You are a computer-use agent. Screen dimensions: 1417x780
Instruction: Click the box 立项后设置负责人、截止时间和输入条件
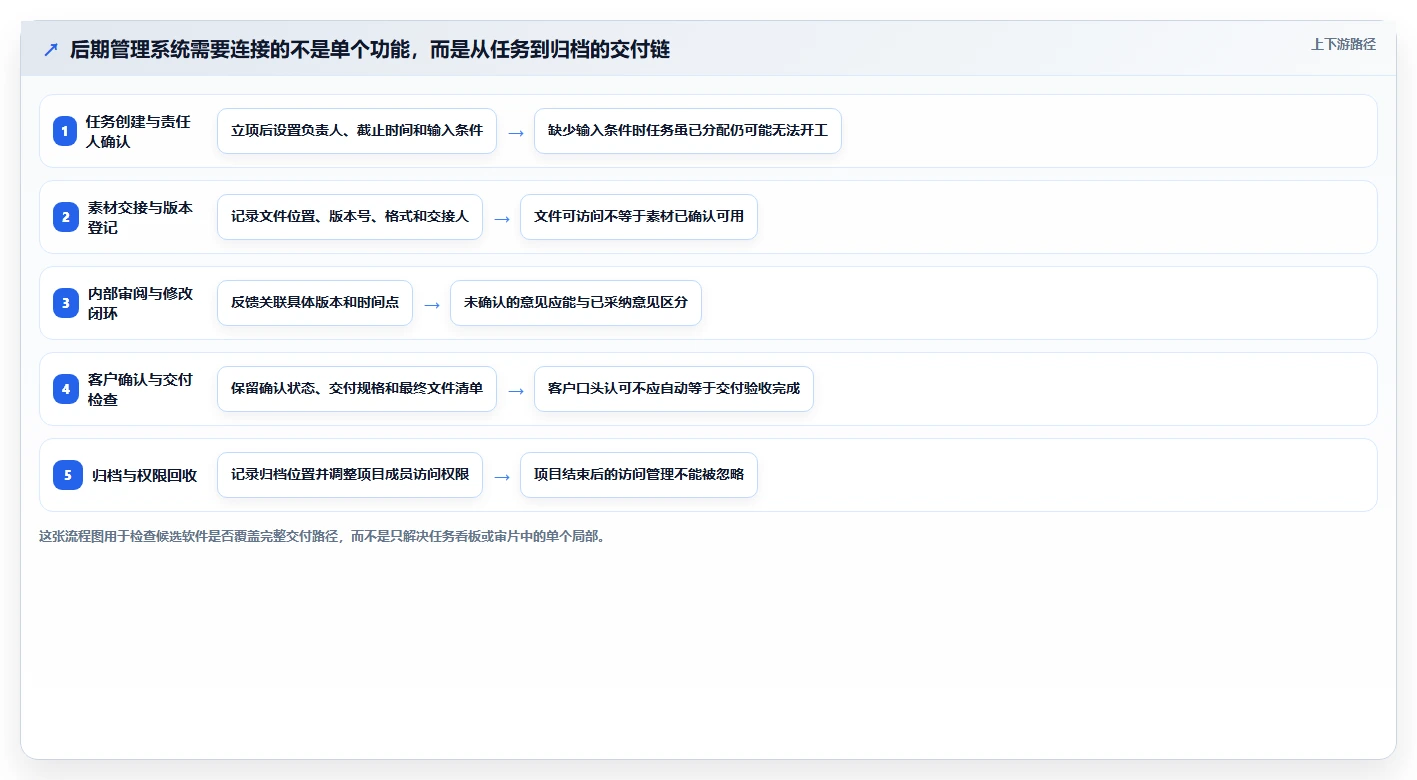[x=357, y=131]
